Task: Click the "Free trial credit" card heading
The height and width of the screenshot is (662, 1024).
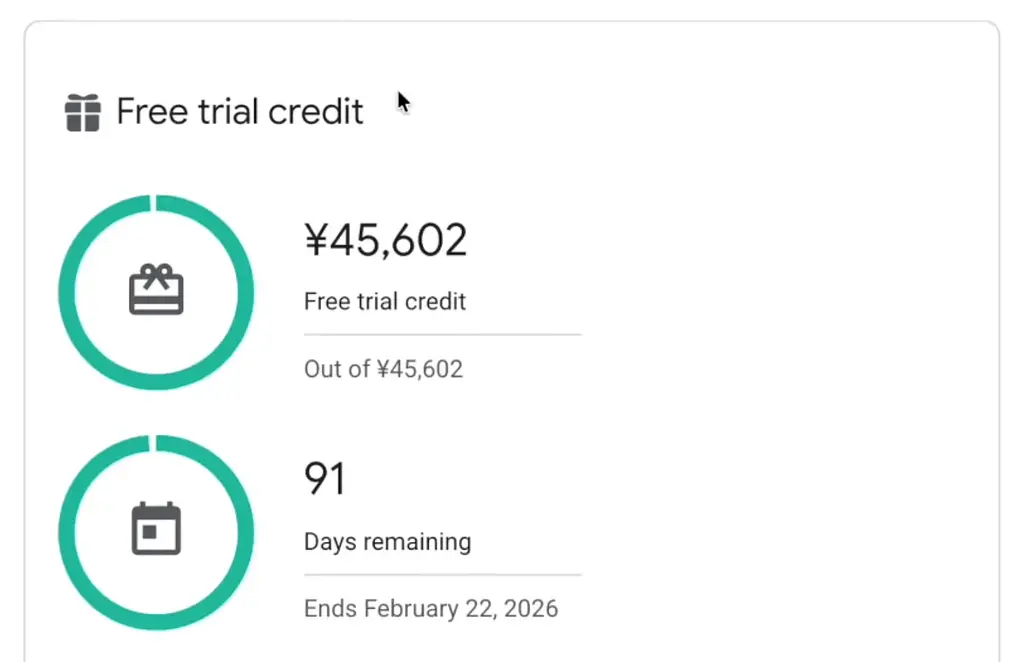Action: coord(240,112)
